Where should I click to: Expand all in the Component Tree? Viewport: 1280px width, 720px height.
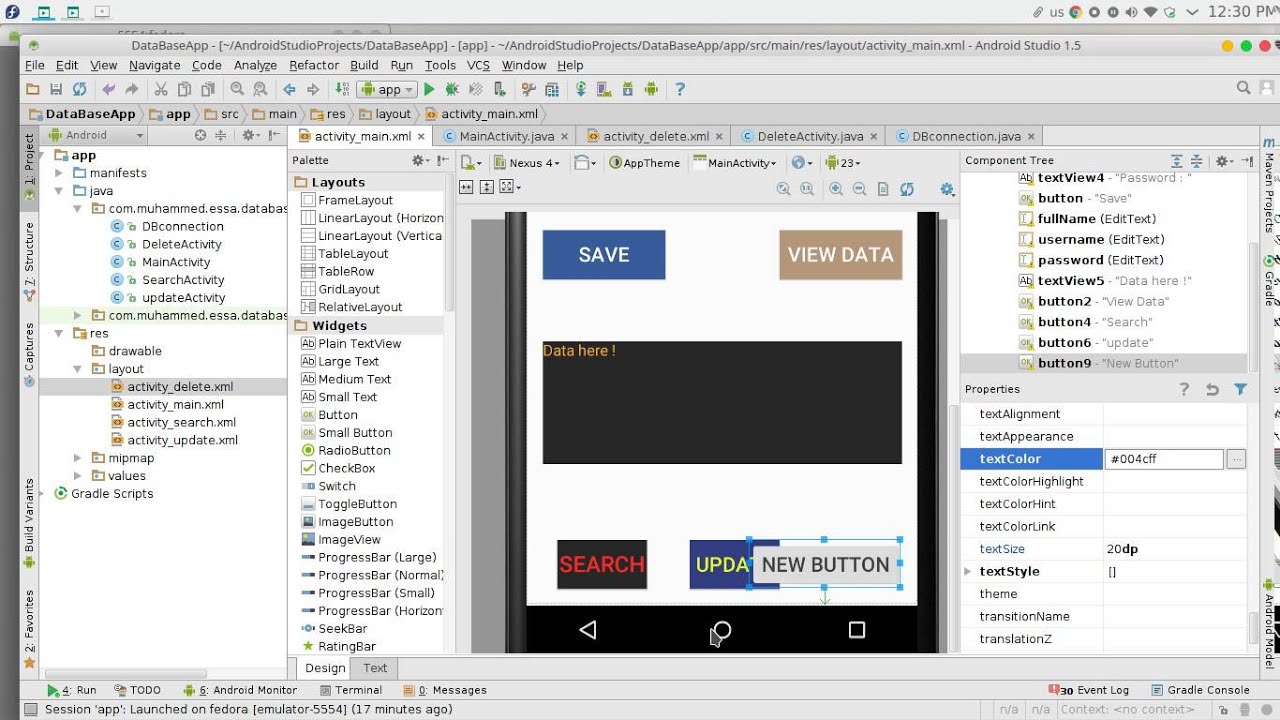coord(1177,161)
